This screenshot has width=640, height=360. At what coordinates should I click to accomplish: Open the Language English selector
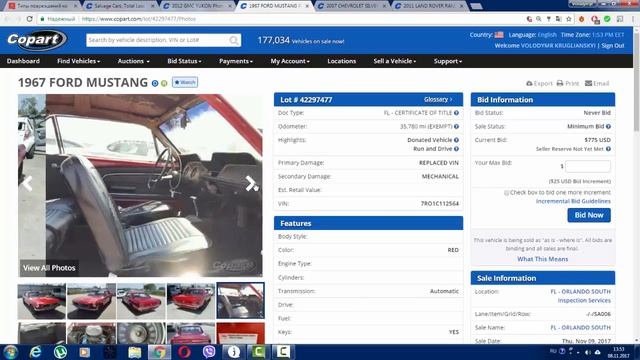click(547, 35)
